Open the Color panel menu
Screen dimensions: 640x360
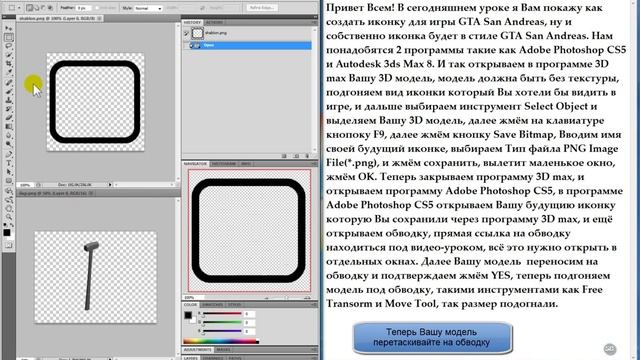pyautogui.click(x=314, y=305)
